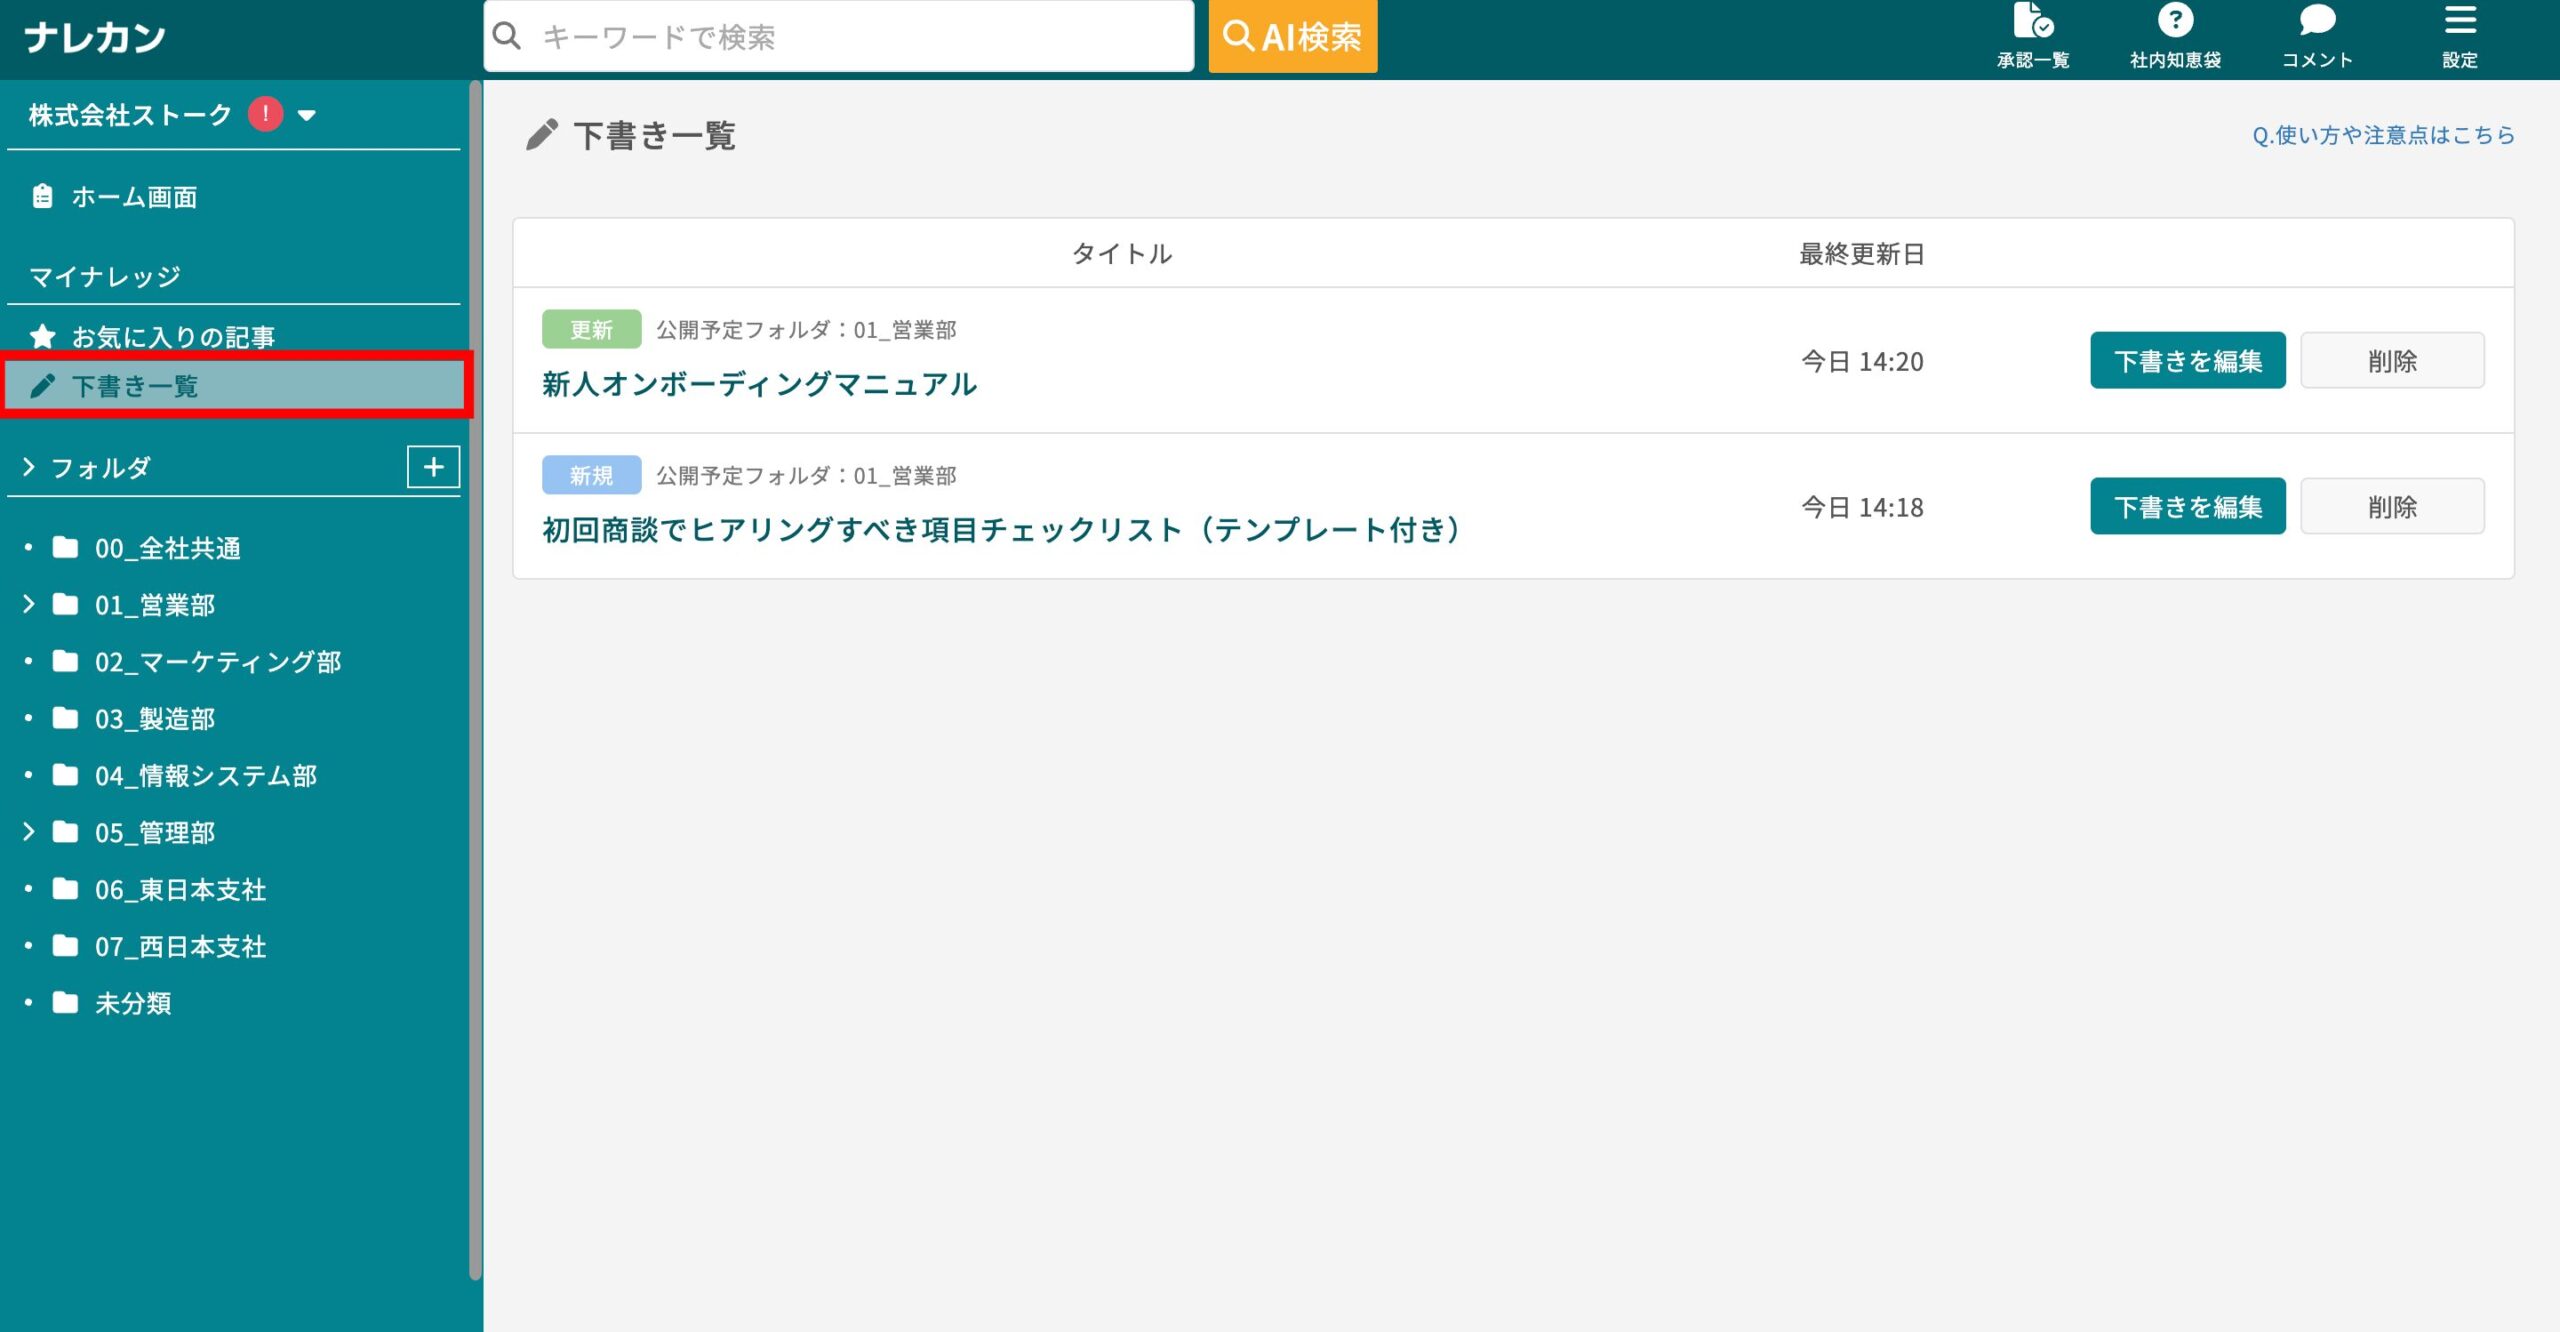The height and width of the screenshot is (1332, 2560).
Task: Open the 株式会社ストーク workspace dropdown arrow
Action: [x=307, y=115]
